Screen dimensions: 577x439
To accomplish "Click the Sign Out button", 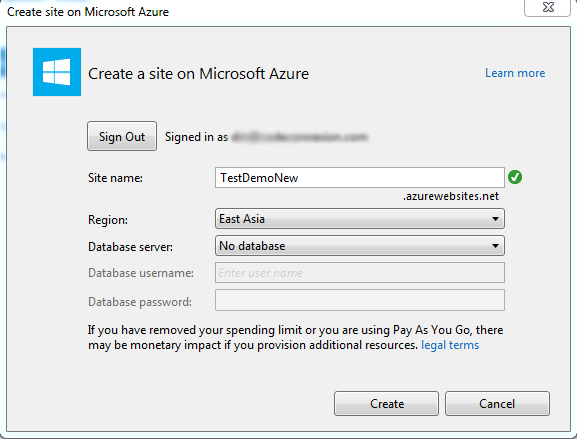I will [x=122, y=136].
